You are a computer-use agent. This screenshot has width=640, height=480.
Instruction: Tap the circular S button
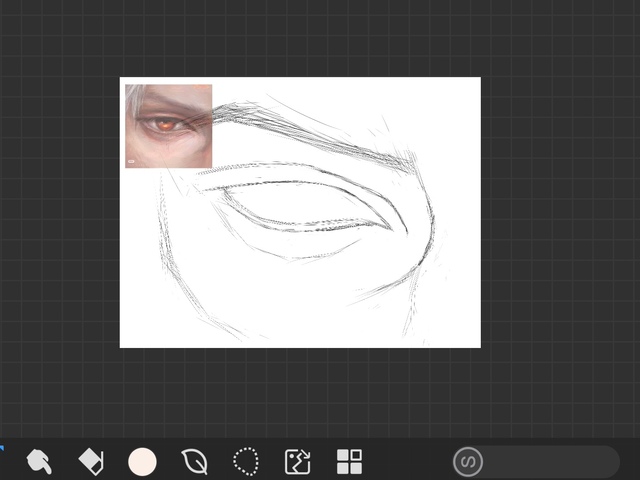click(468, 461)
